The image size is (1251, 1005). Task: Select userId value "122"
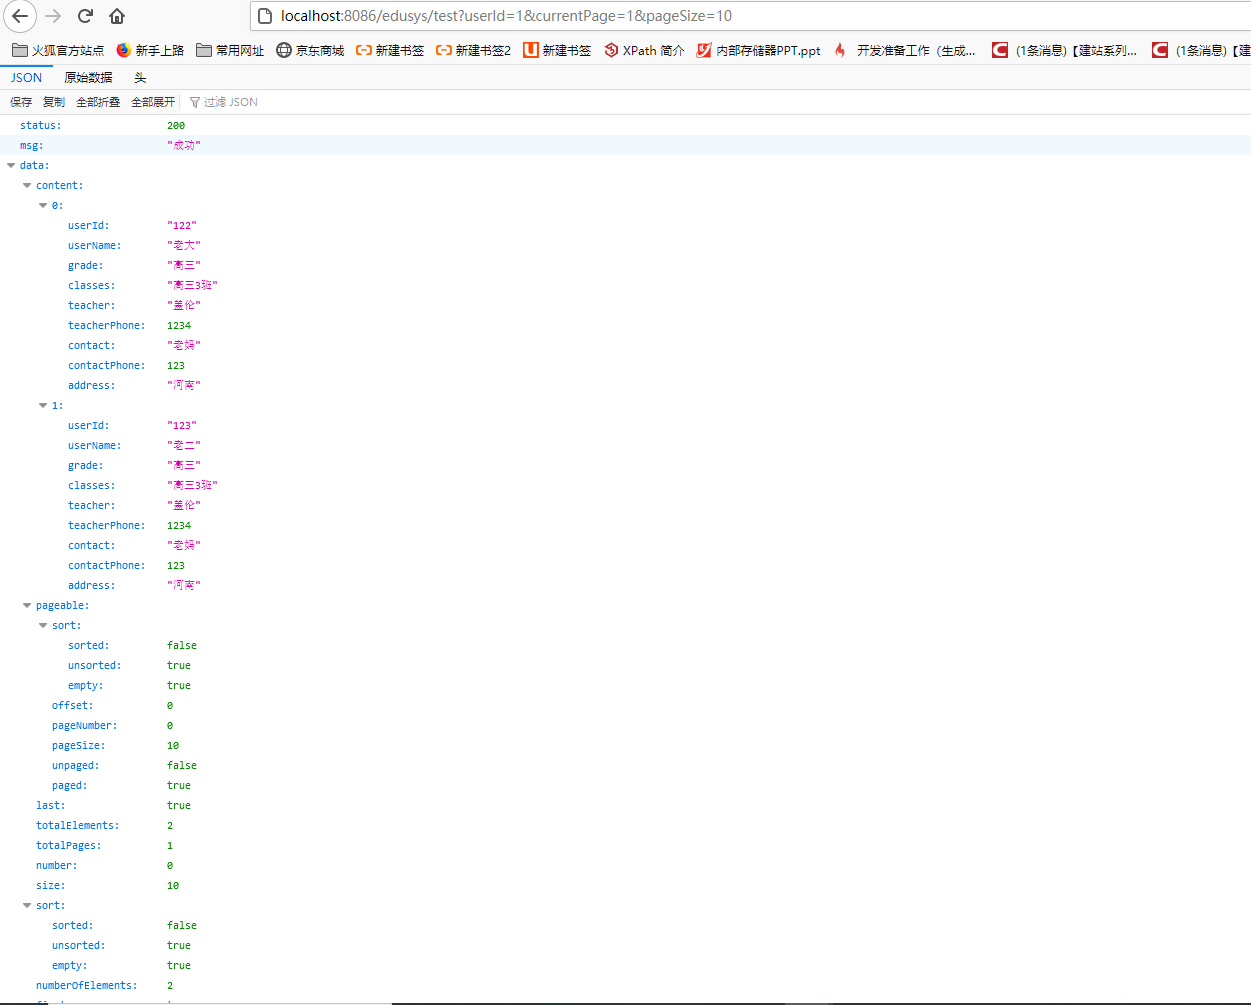click(182, 225)
